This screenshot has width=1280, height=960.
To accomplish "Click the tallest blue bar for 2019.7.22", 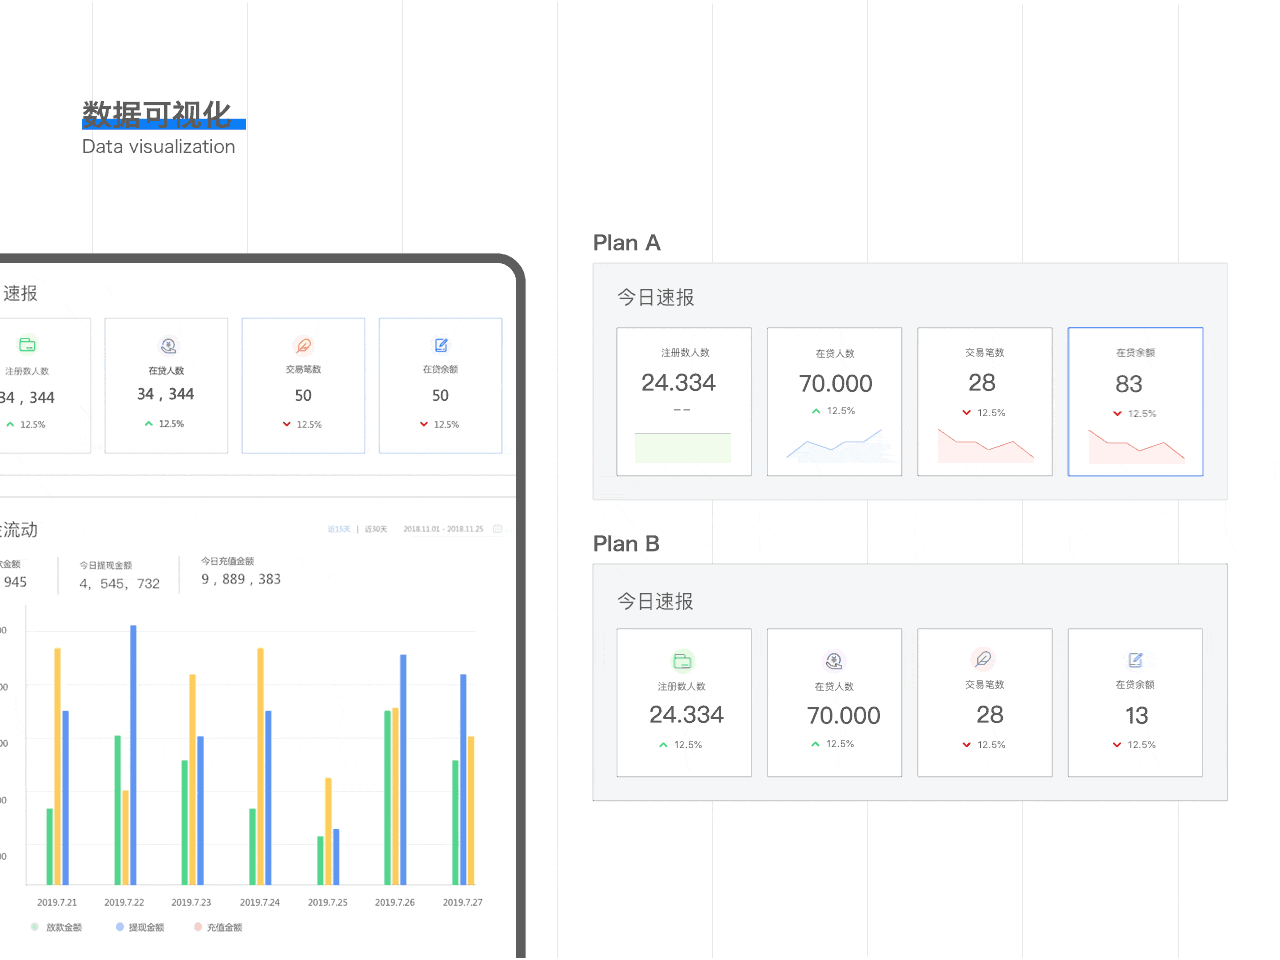I will click(133, 755).
